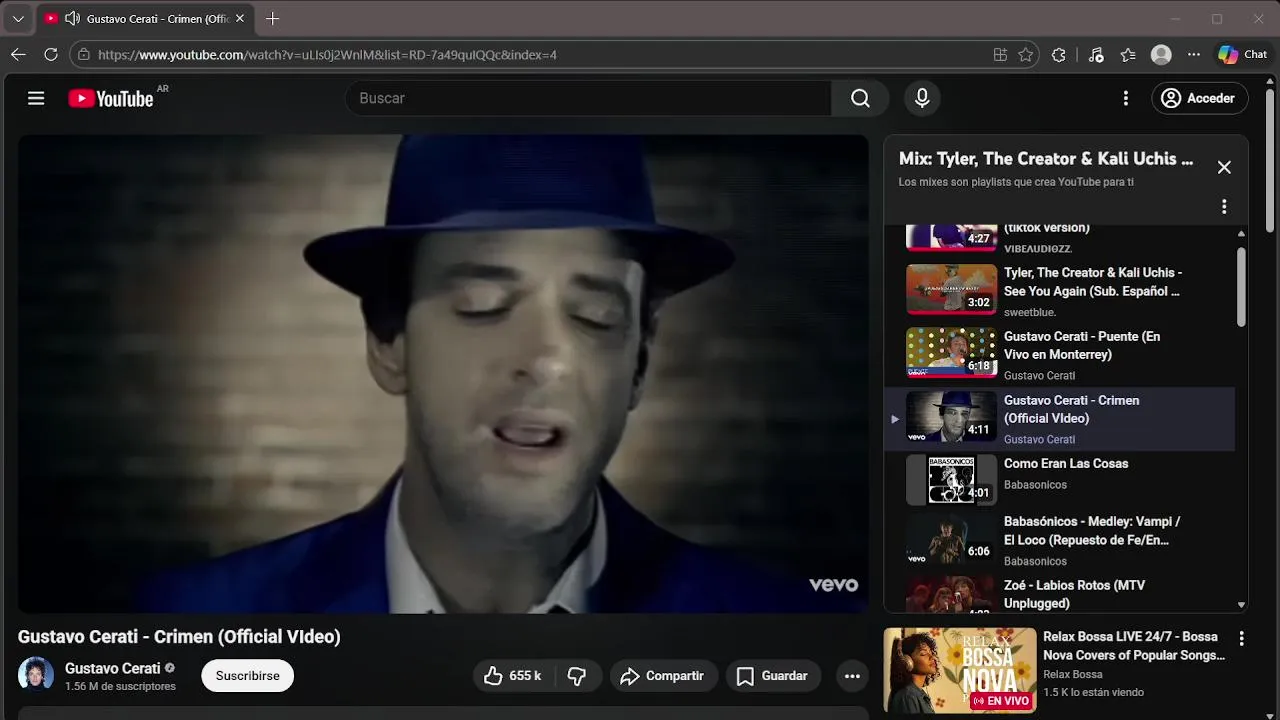This screenshot has height=720, width=1280.
Task: Click the search magnifier button
Action: pyautogui.click(x=860, y=98)
